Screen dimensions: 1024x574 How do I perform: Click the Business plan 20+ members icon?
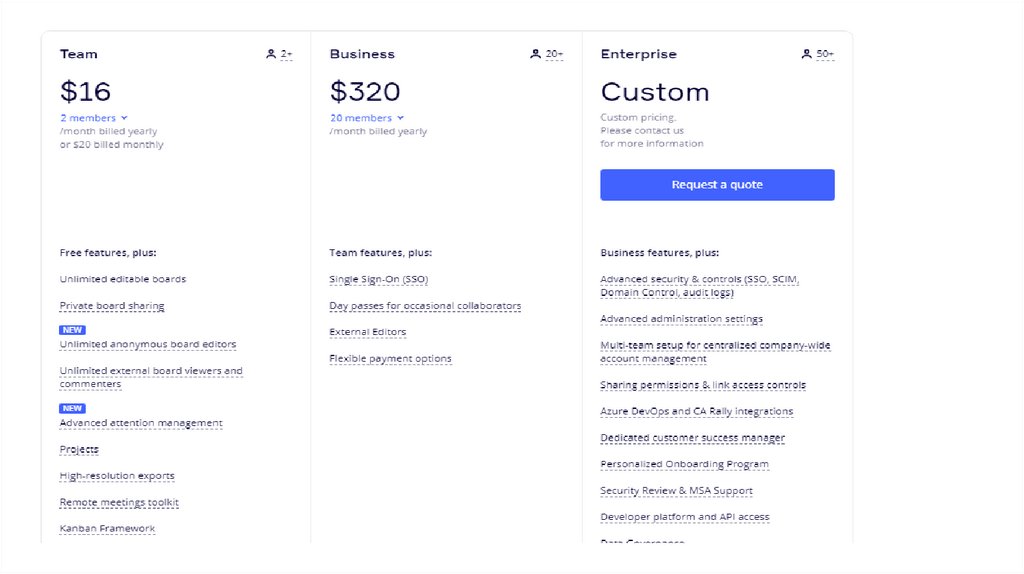click(x=535, y=54)
